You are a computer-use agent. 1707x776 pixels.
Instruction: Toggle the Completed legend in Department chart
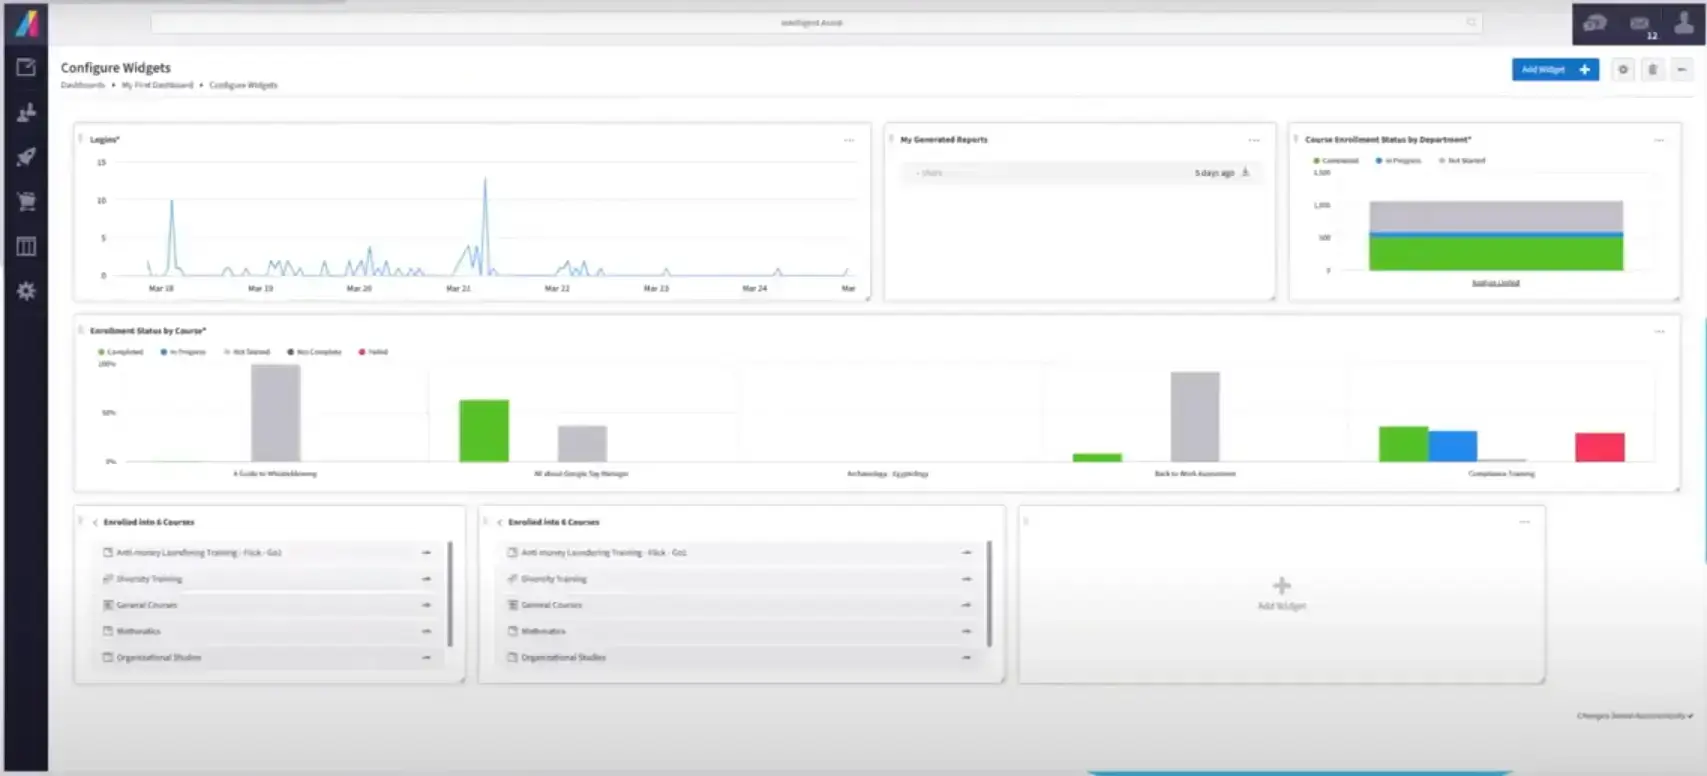[x=1336, y=160]
